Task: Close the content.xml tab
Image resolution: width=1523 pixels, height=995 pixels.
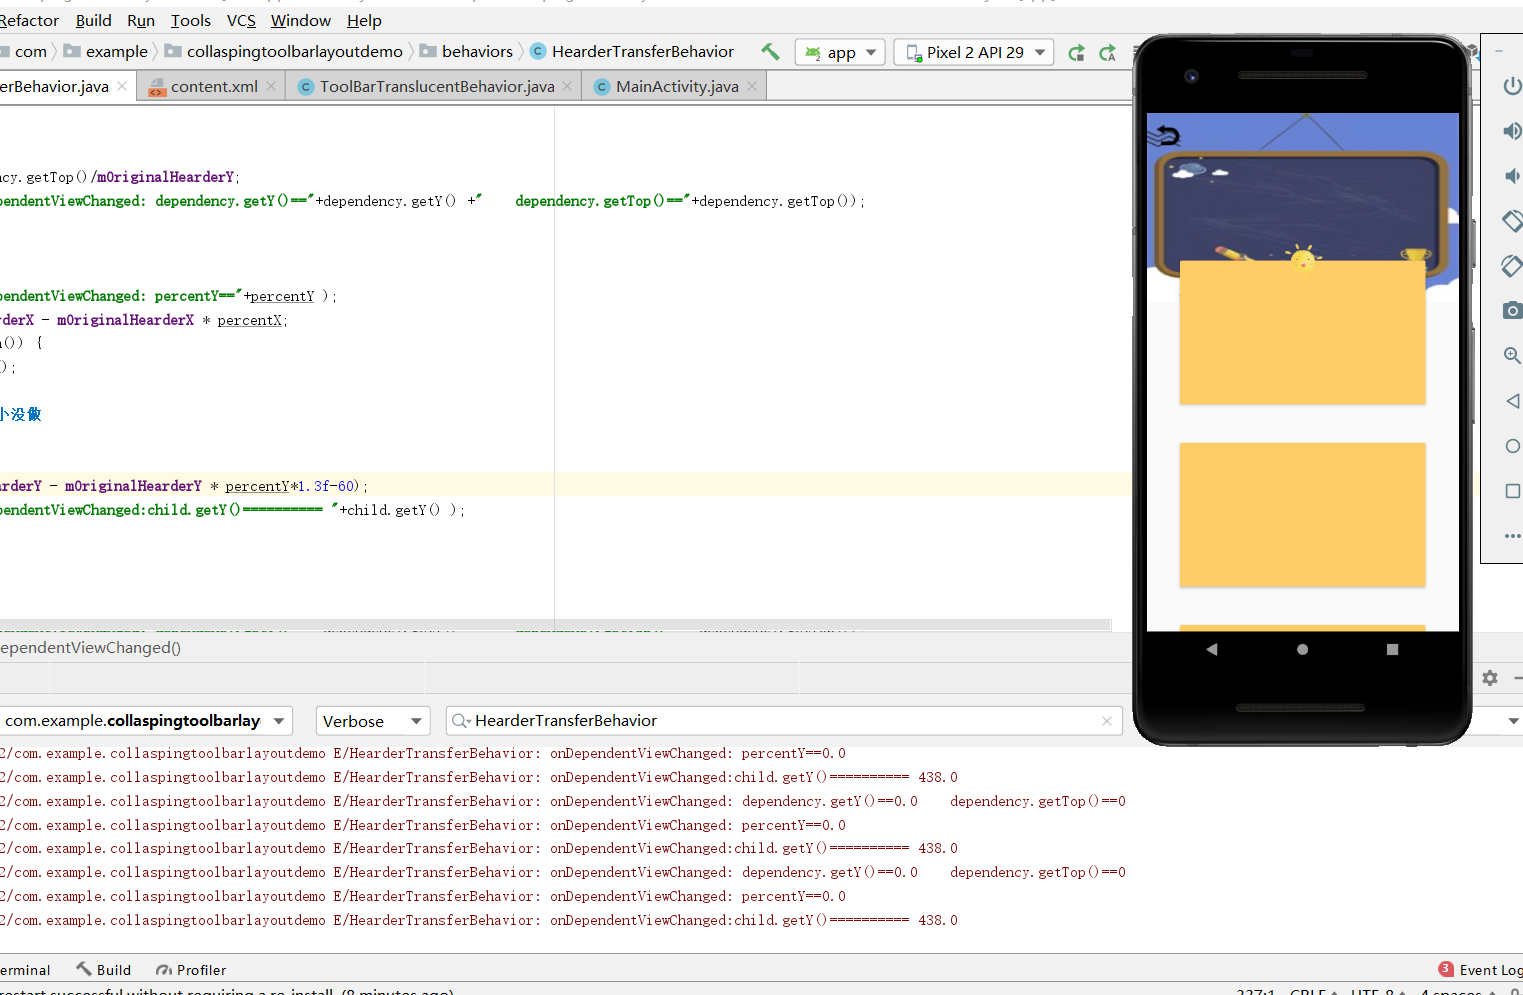Action: tap(271, 86)
